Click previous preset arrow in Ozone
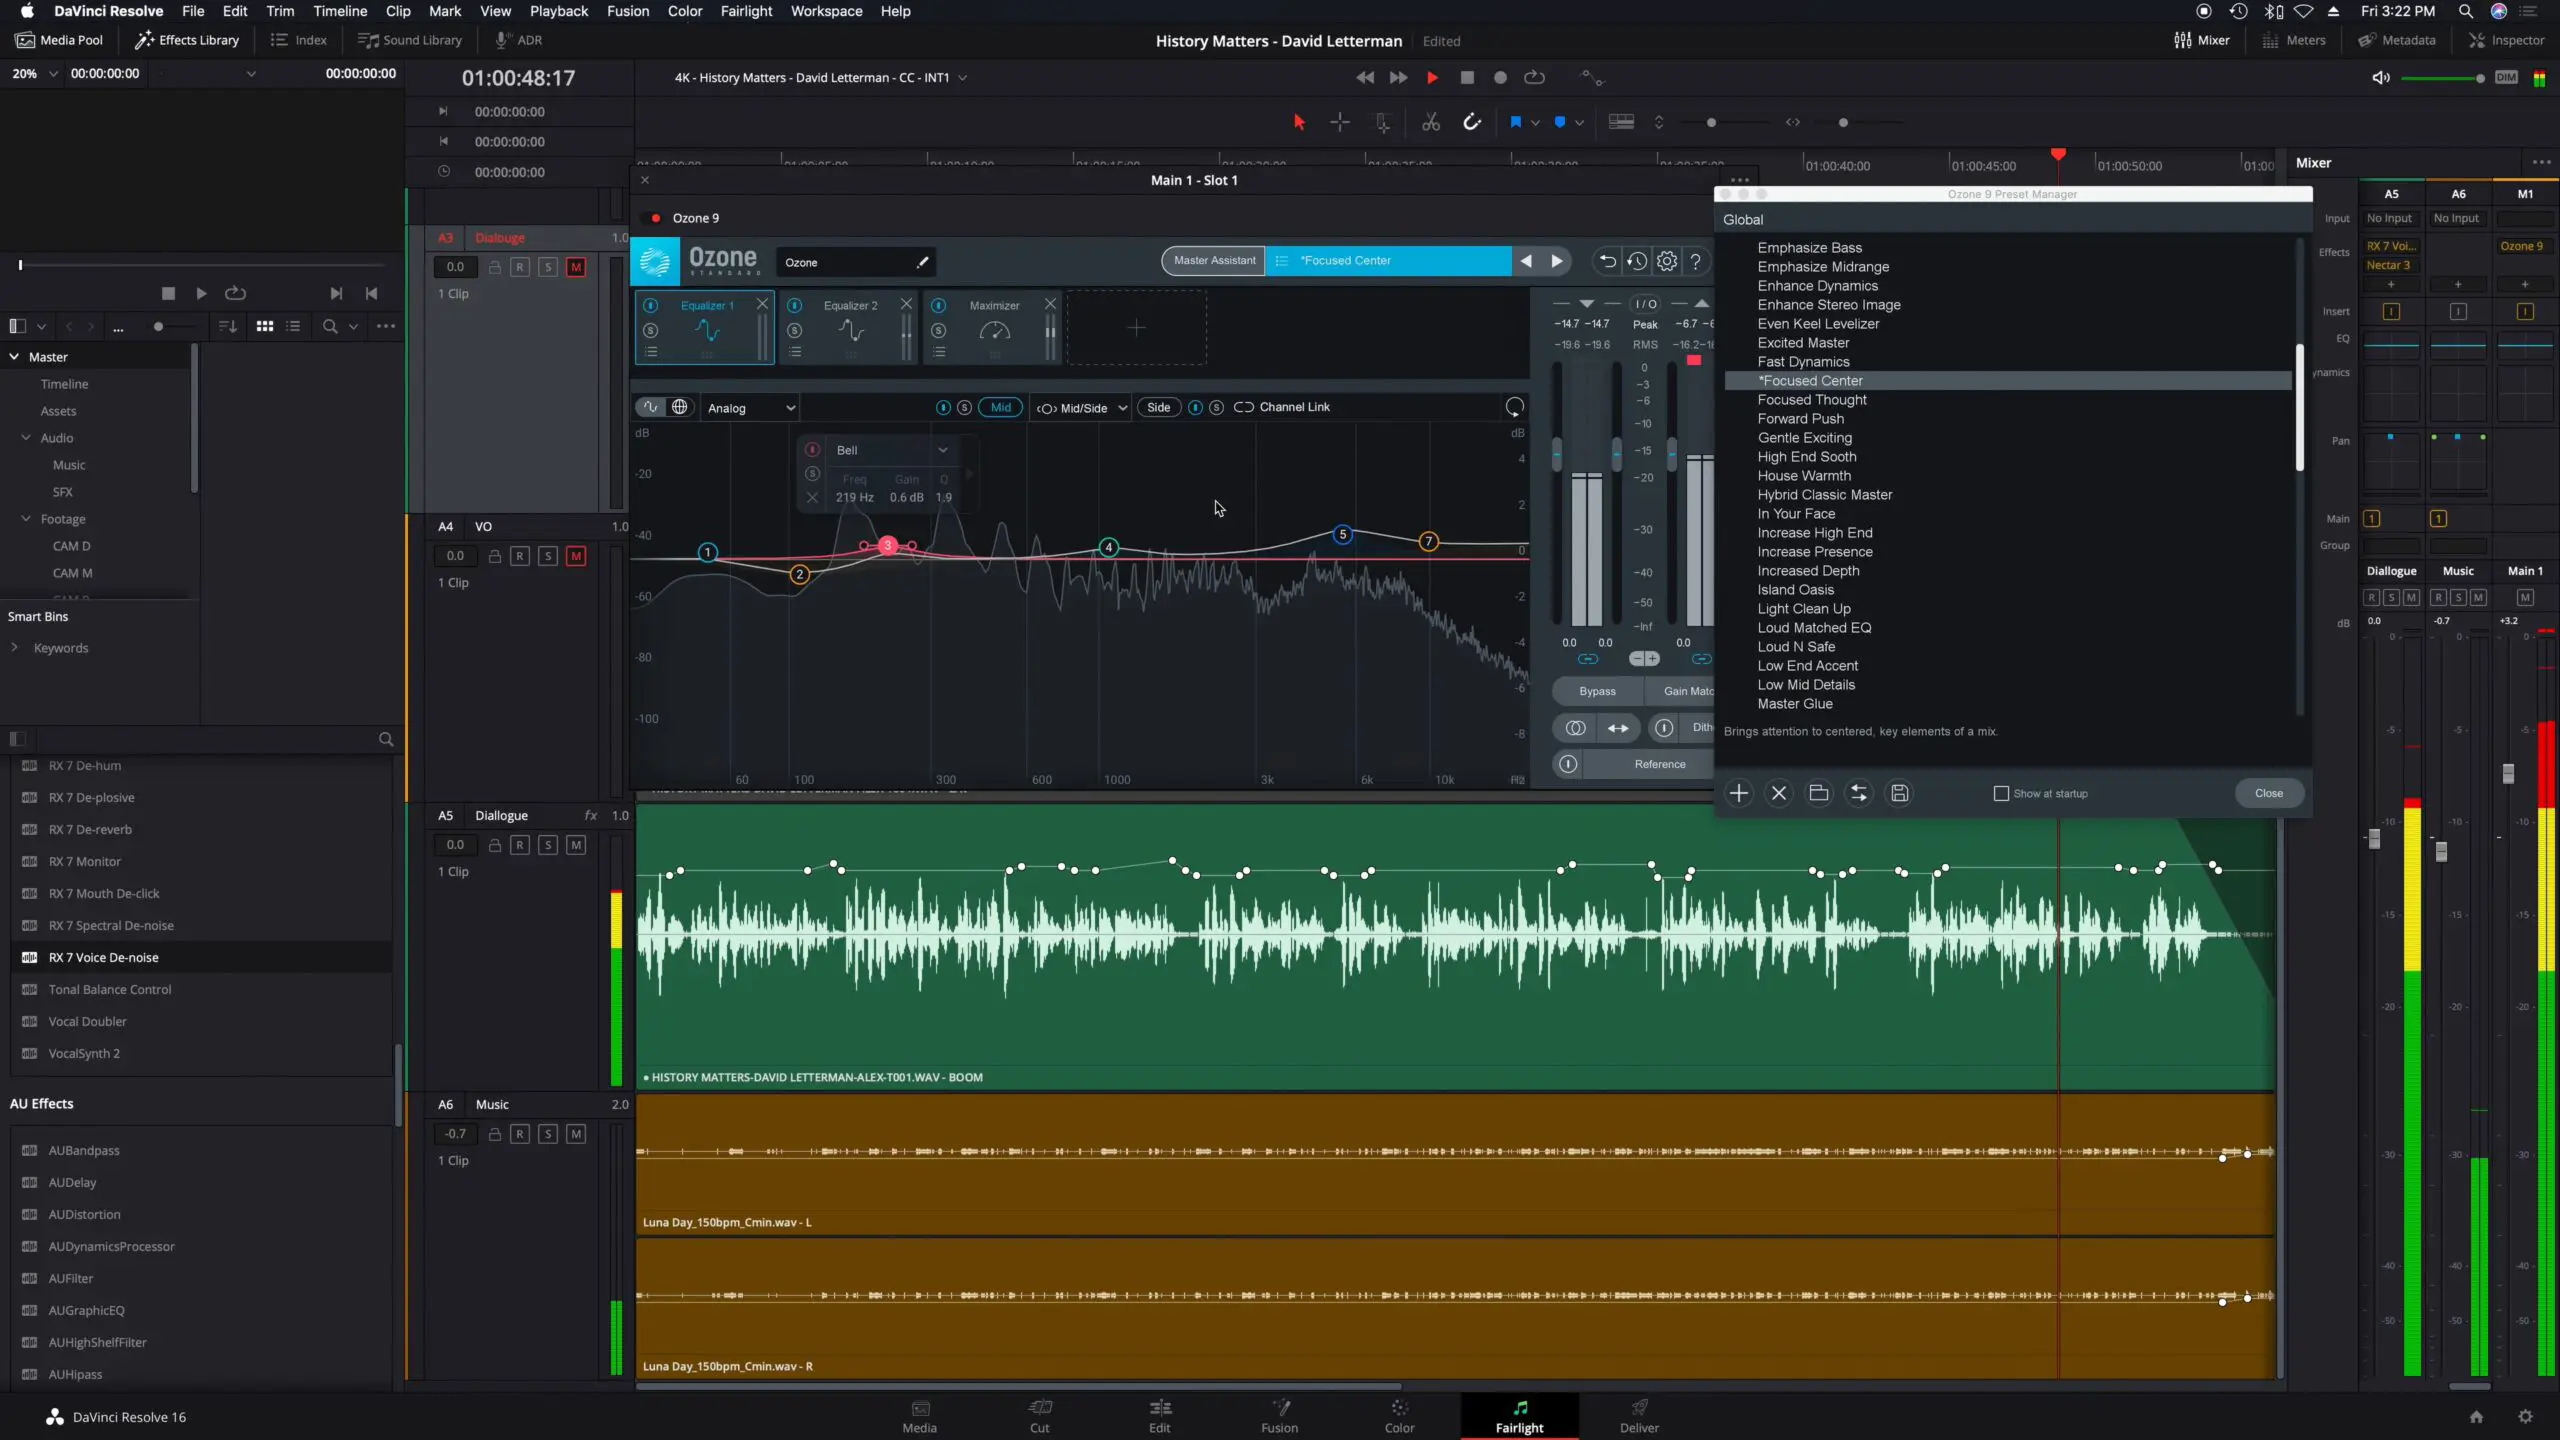The height and width of the screenshot is (1440, 2560). coord(1526,261)
